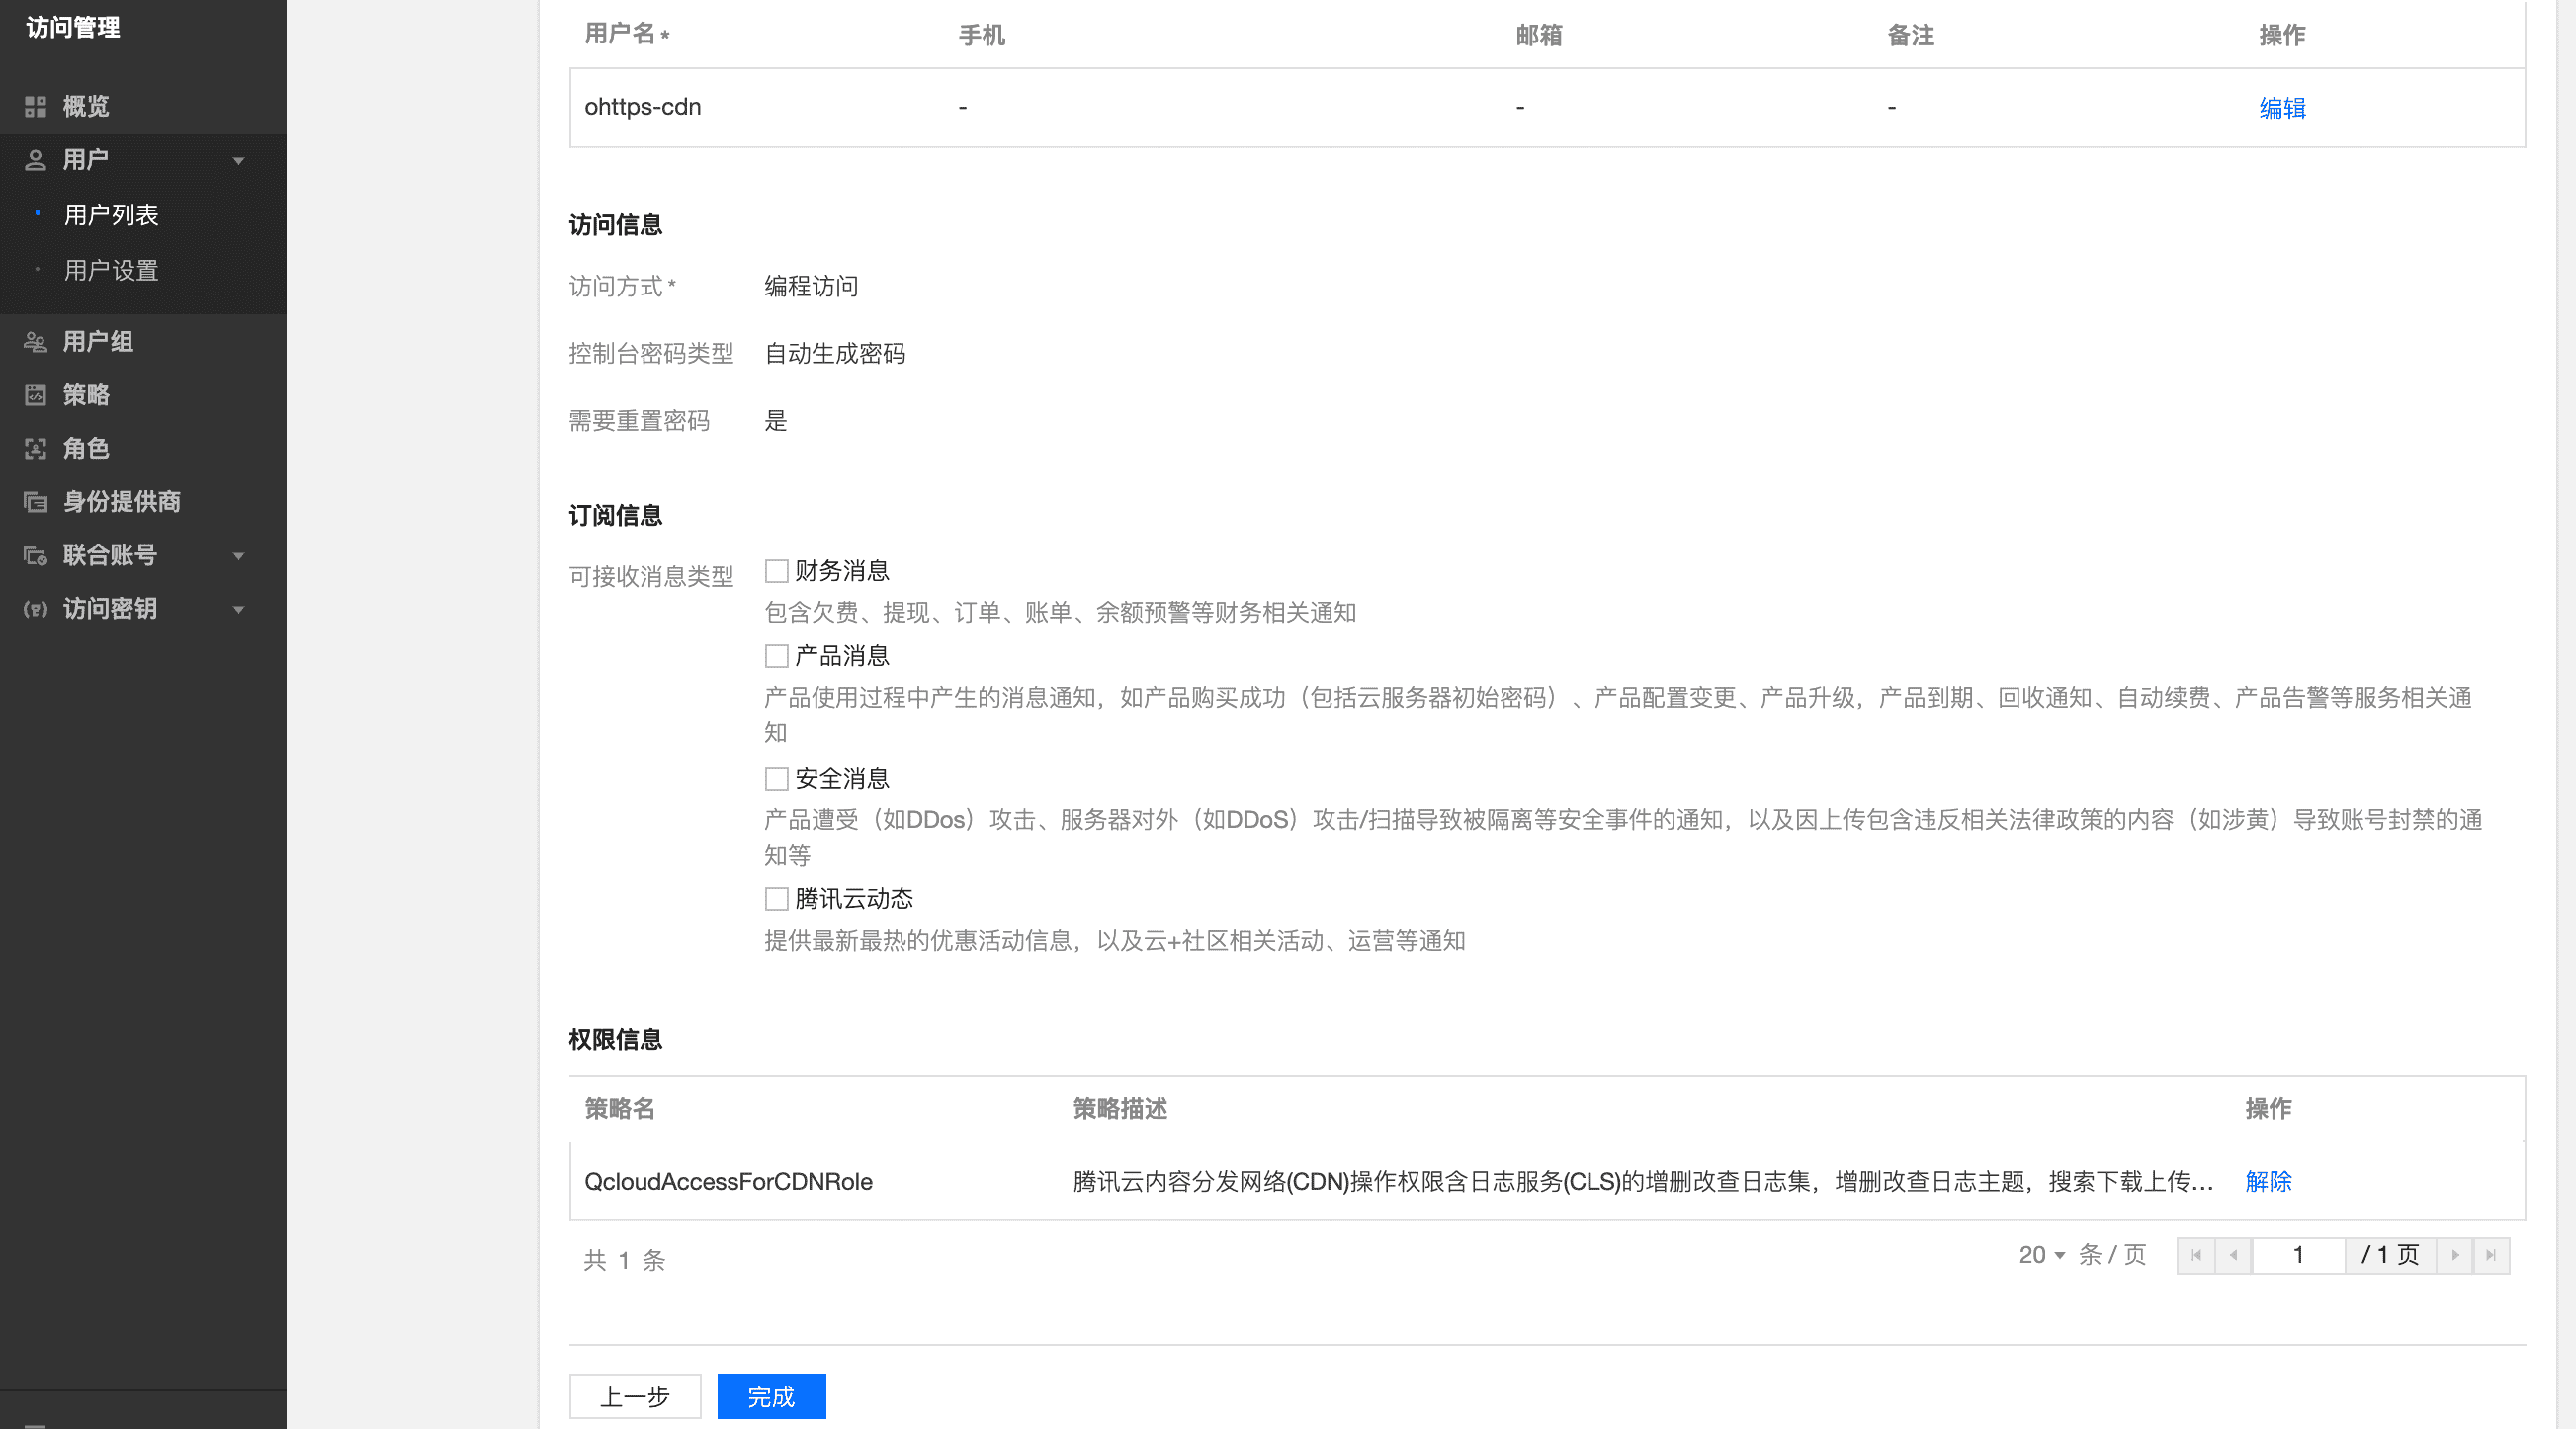This screenshot has width=2576, height=1429.
Task: Click the 邮箱 column header
Action: pyautogui.click(x=1539, y=36)
